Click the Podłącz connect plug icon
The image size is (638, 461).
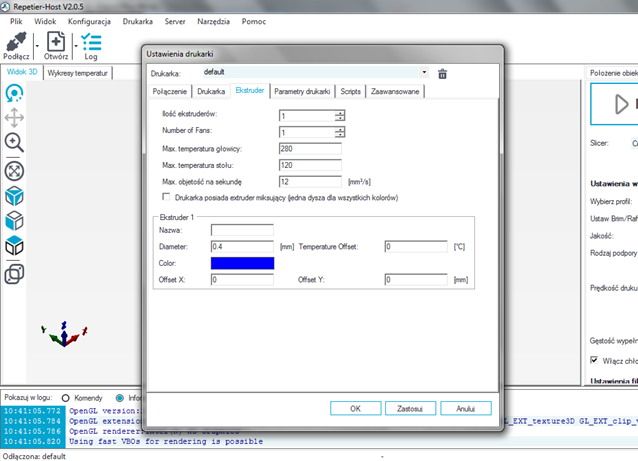tap(16, 42)
